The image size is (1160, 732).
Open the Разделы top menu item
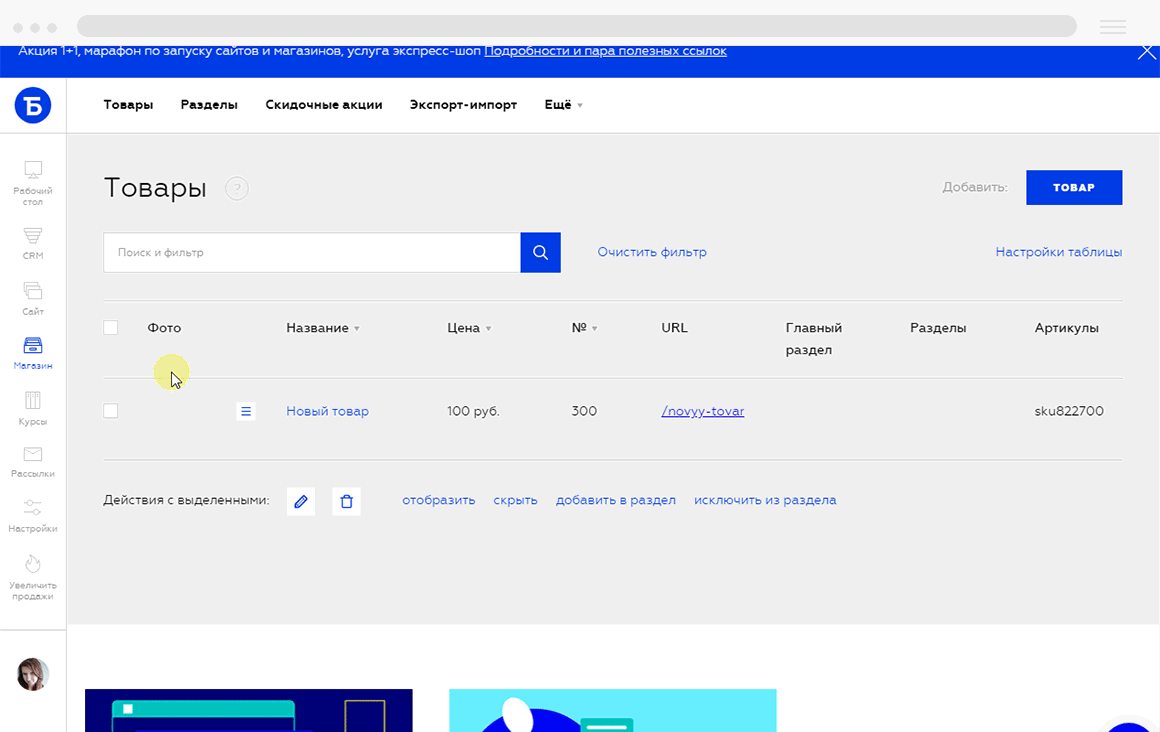209,105
